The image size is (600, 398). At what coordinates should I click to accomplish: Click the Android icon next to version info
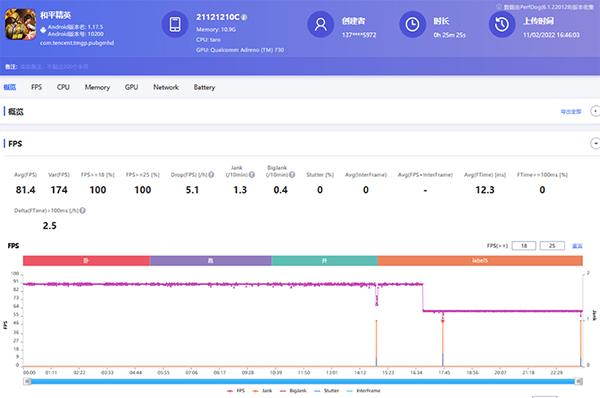pyautogui.click(x=43, y=30)
